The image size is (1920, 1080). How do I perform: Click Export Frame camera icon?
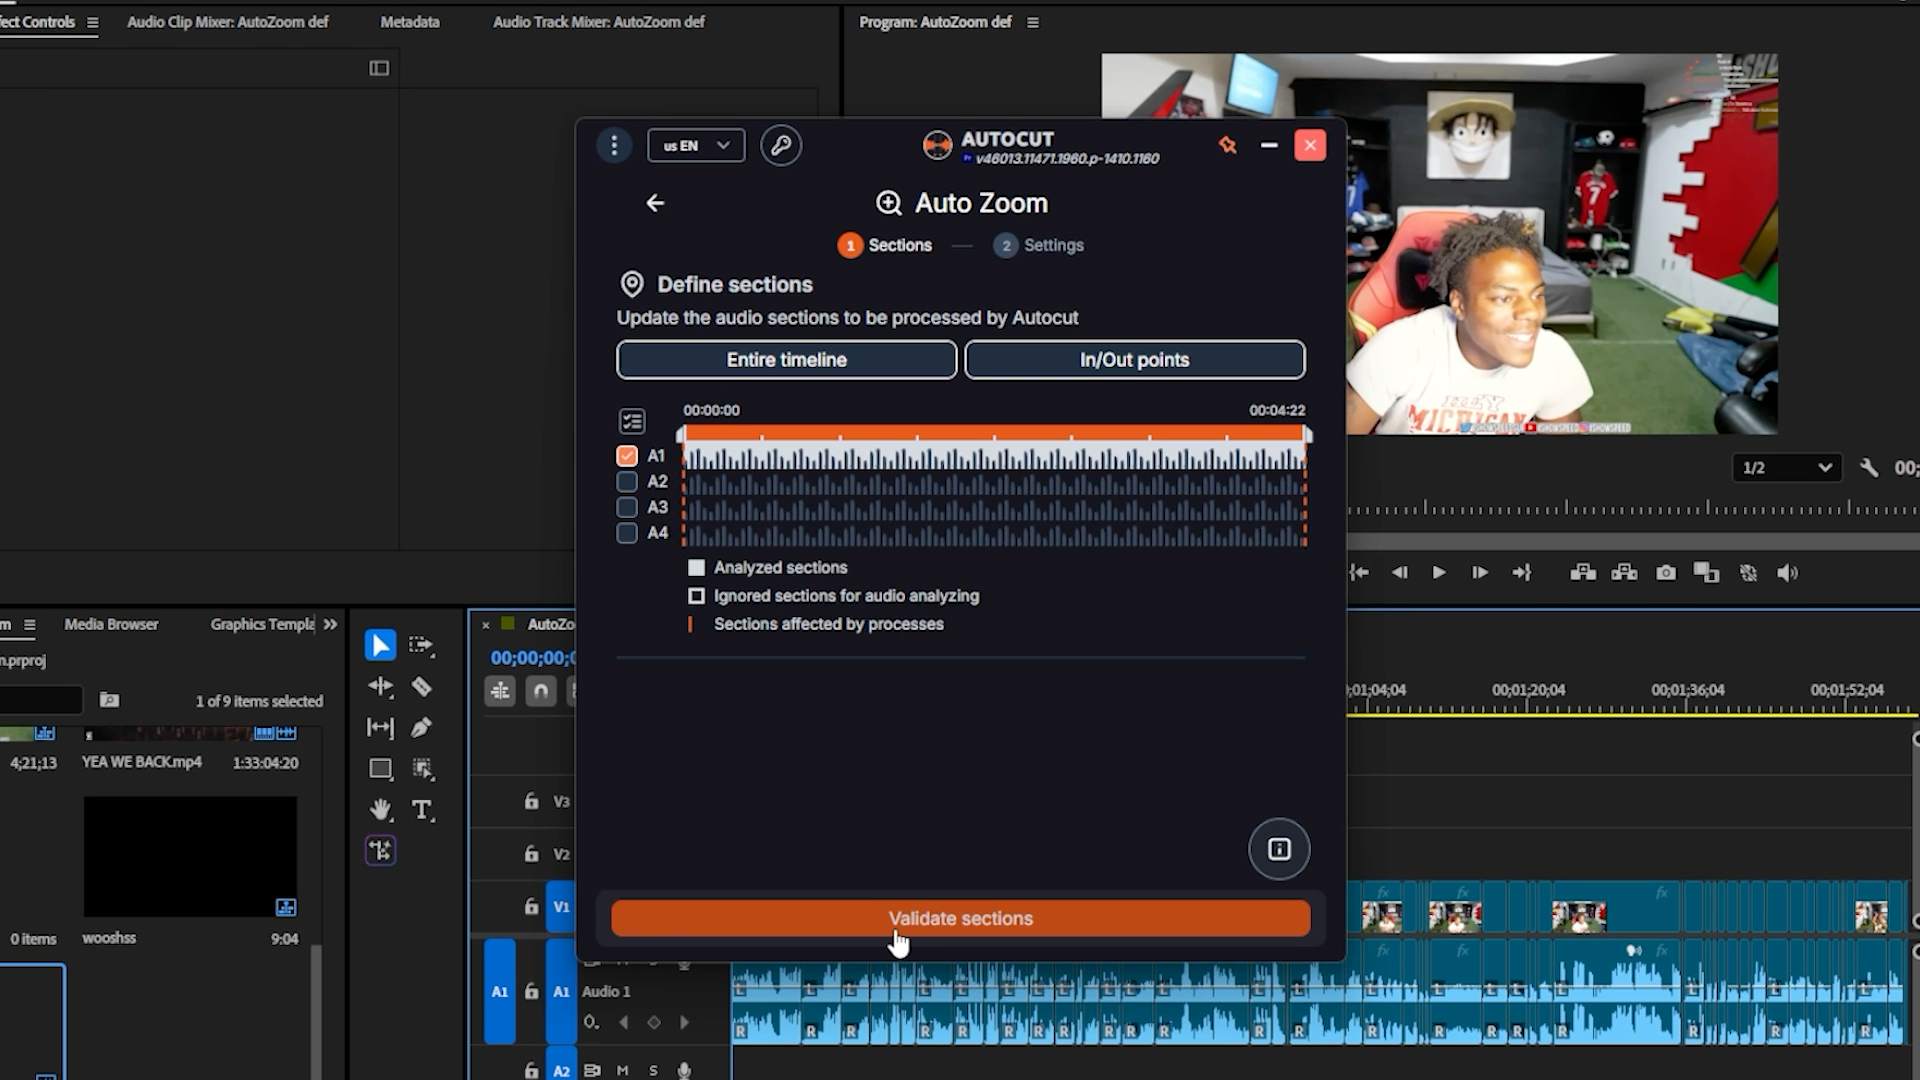pyautogui.click(x=1665, y=573)
